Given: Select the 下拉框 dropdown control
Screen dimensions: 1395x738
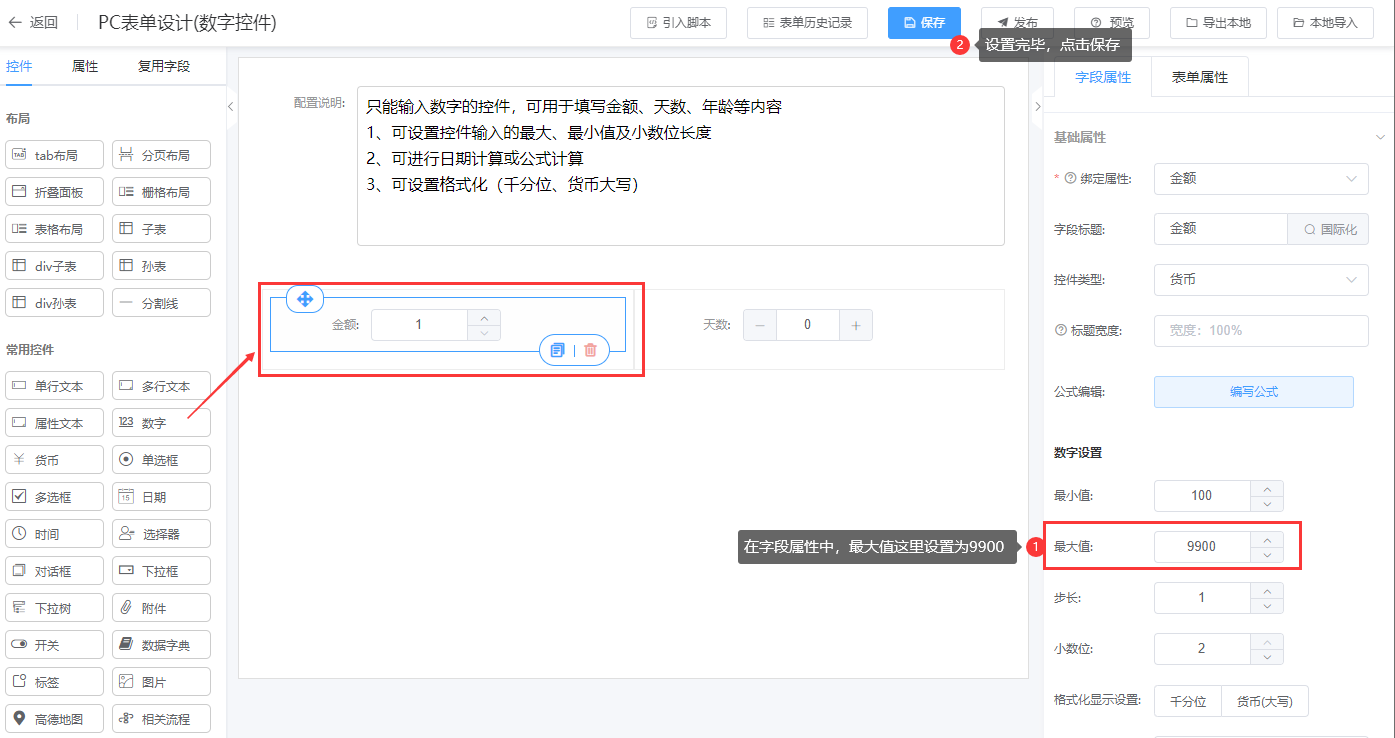Looking at the screenshot, I should click(x=161, y=571).
